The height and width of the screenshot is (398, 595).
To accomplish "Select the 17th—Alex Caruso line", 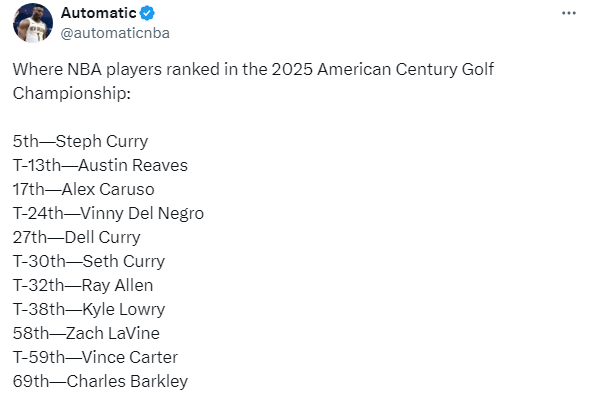I will [x=83, y=189].
